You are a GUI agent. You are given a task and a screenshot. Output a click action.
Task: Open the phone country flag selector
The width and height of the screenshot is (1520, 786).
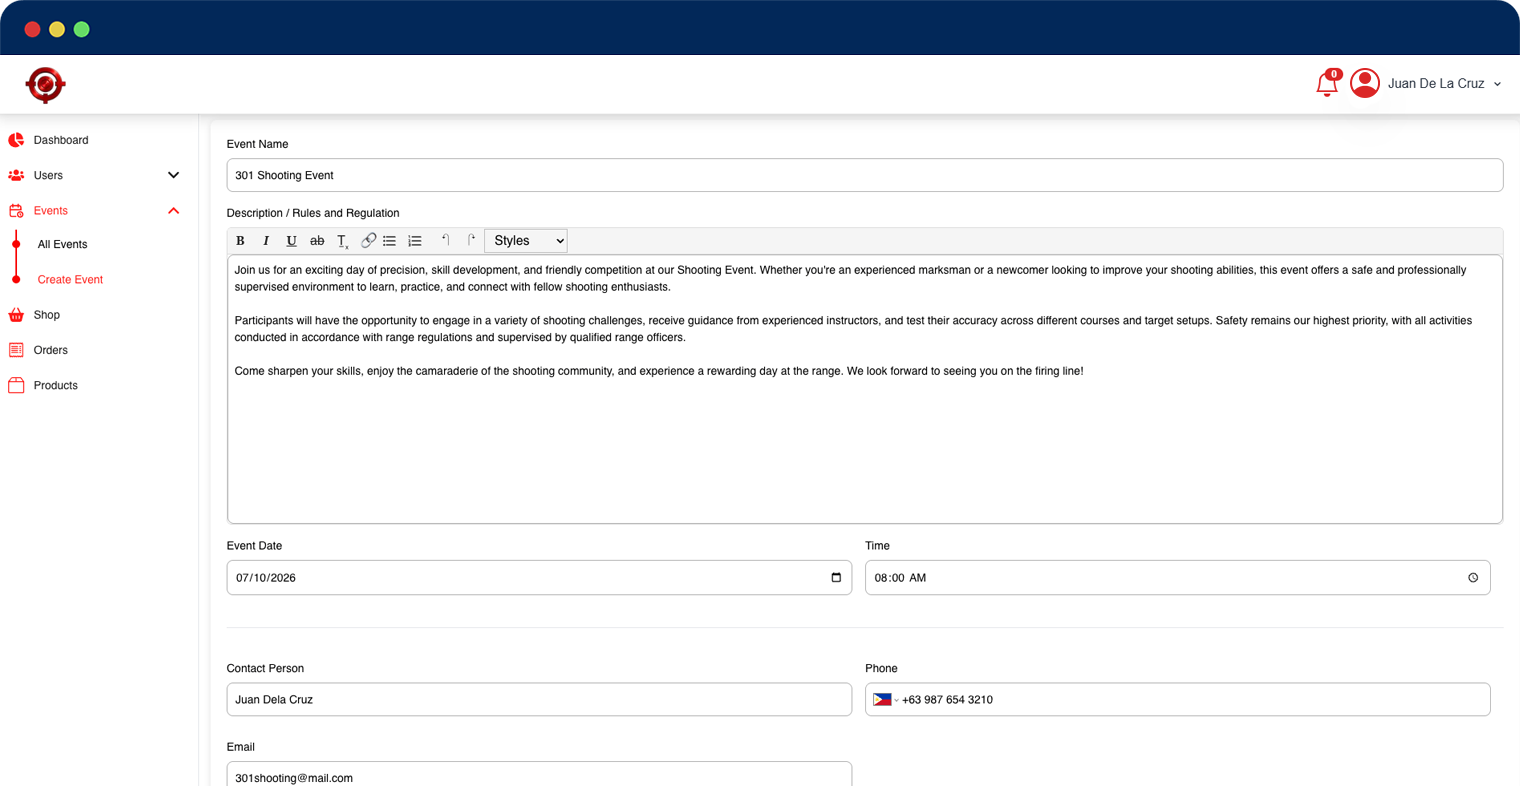pyautogui.click(x=885, y=700)
